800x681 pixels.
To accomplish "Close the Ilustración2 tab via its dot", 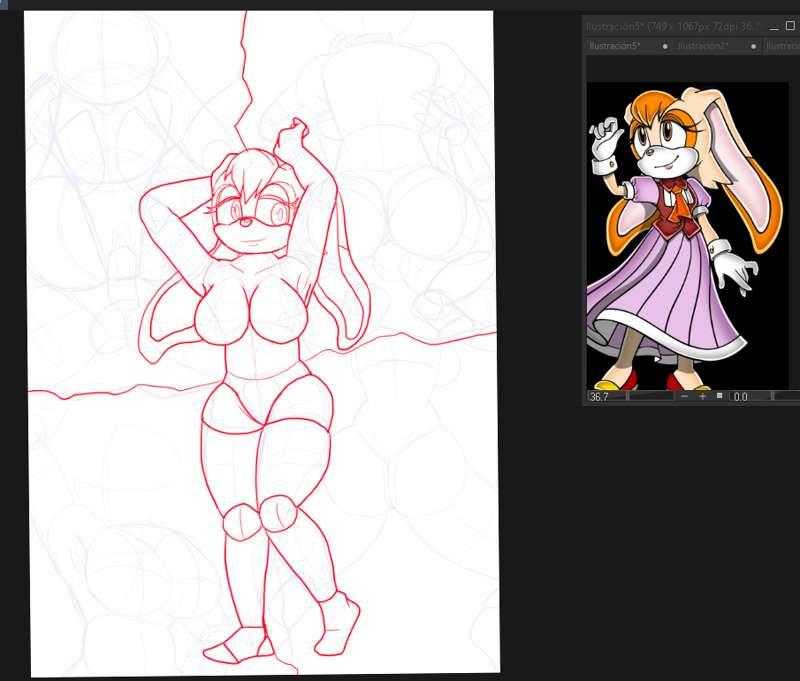I will [753, 46].
